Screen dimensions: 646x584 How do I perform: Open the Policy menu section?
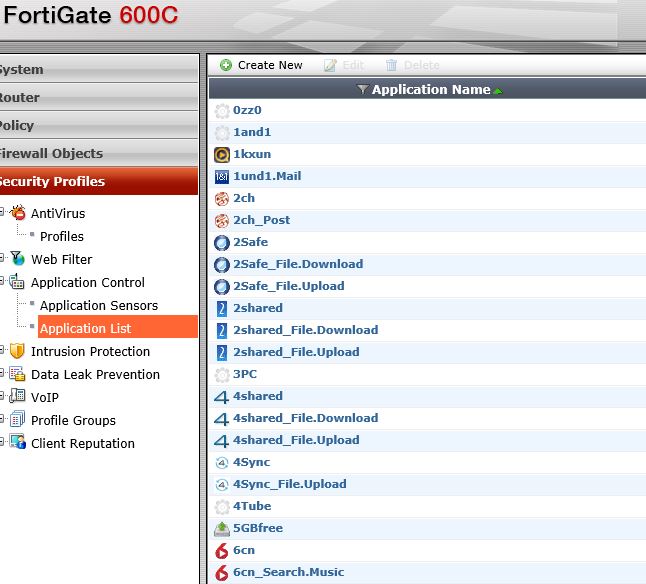99,125
